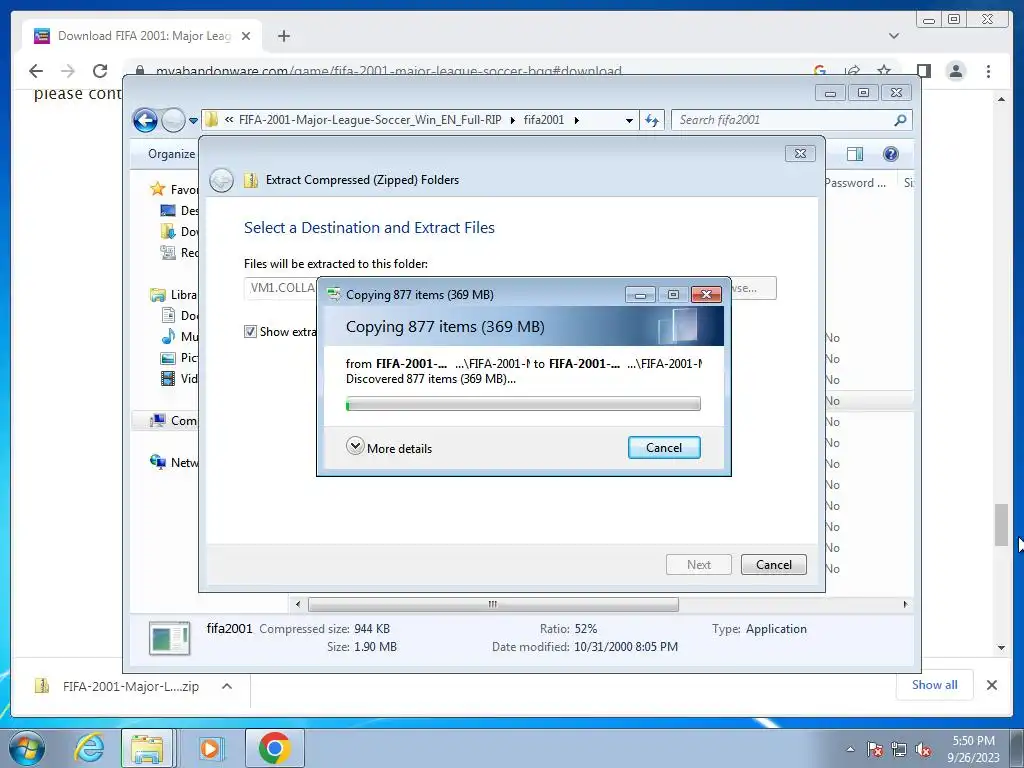This screenshot has width=1024, height=768.
Task: Open a new Chrome tab
Action: [x=283, y=36]
